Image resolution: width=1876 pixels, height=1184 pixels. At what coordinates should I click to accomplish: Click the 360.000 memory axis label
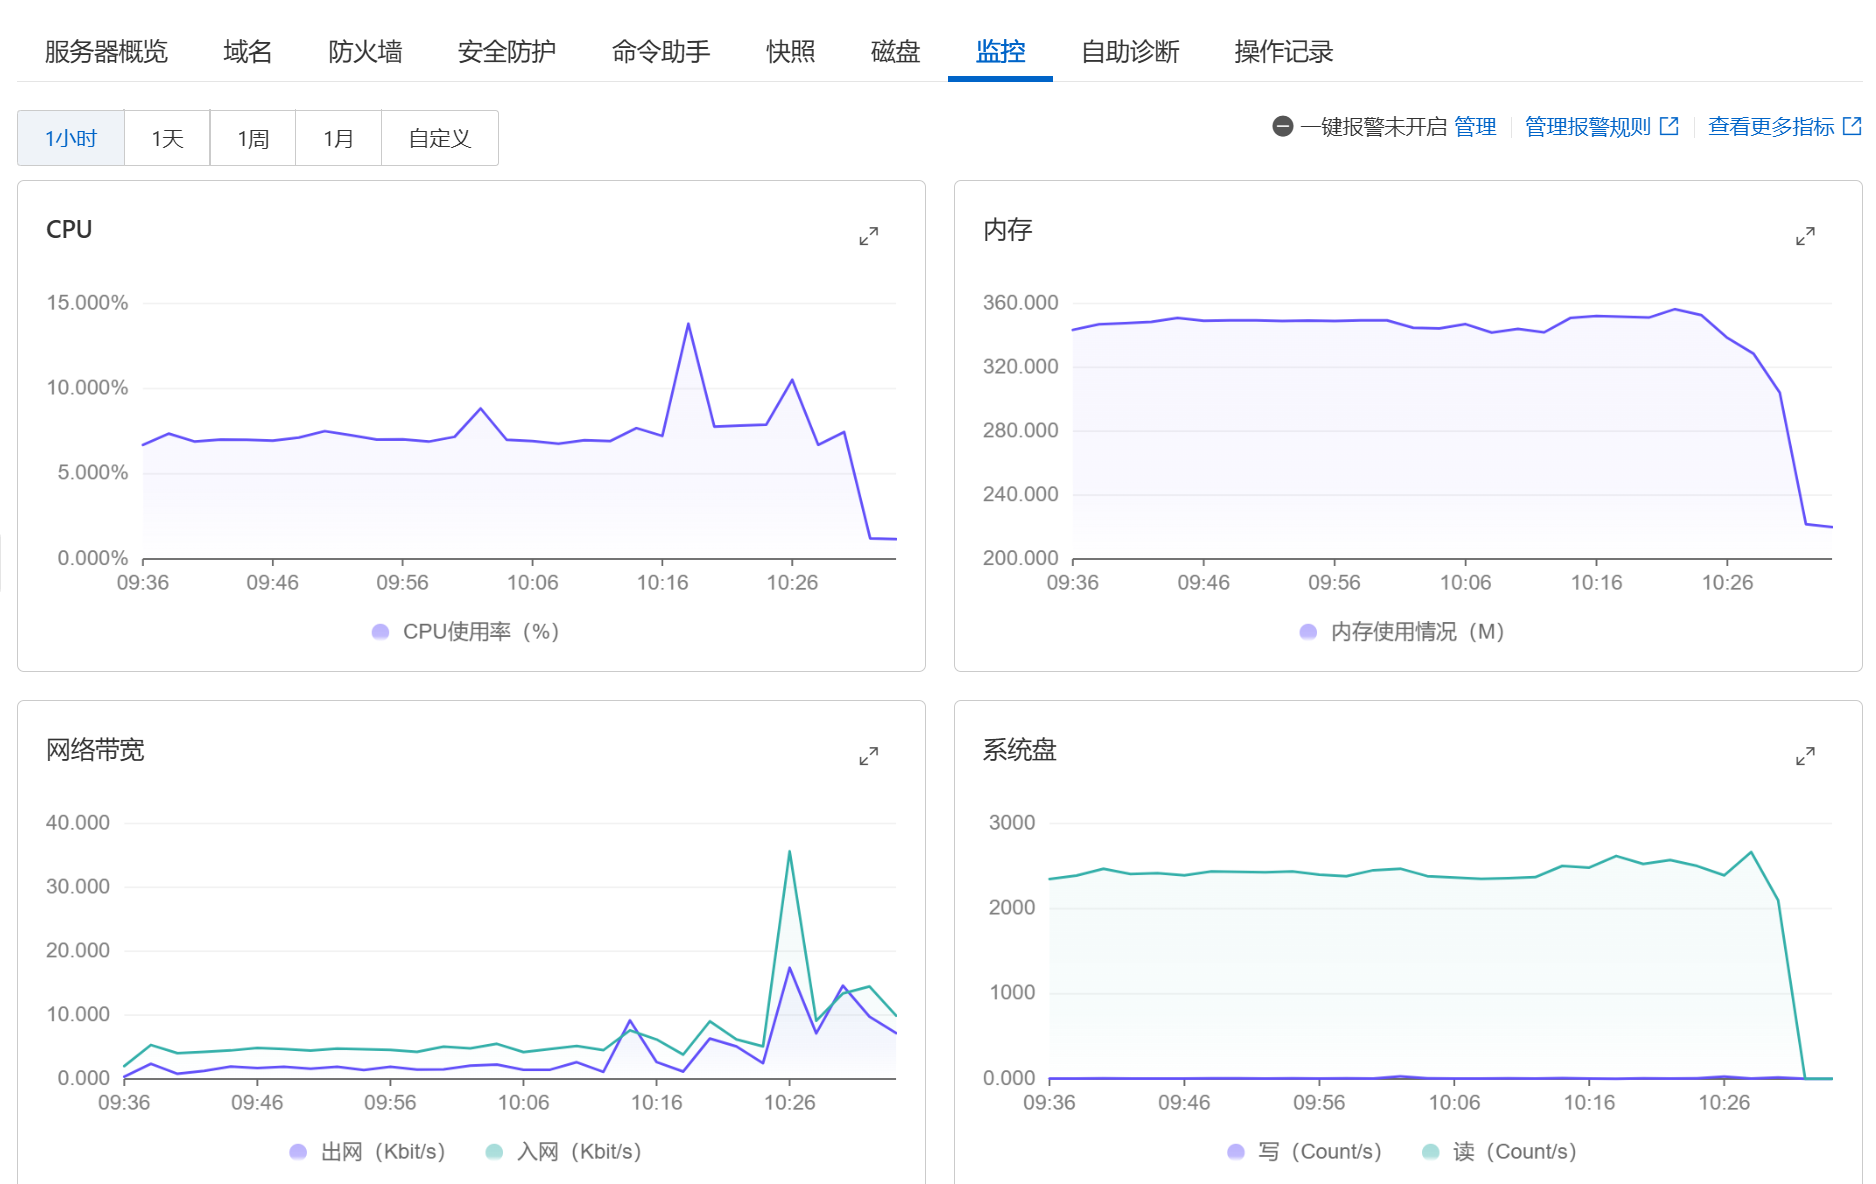tap(1020, 302)
